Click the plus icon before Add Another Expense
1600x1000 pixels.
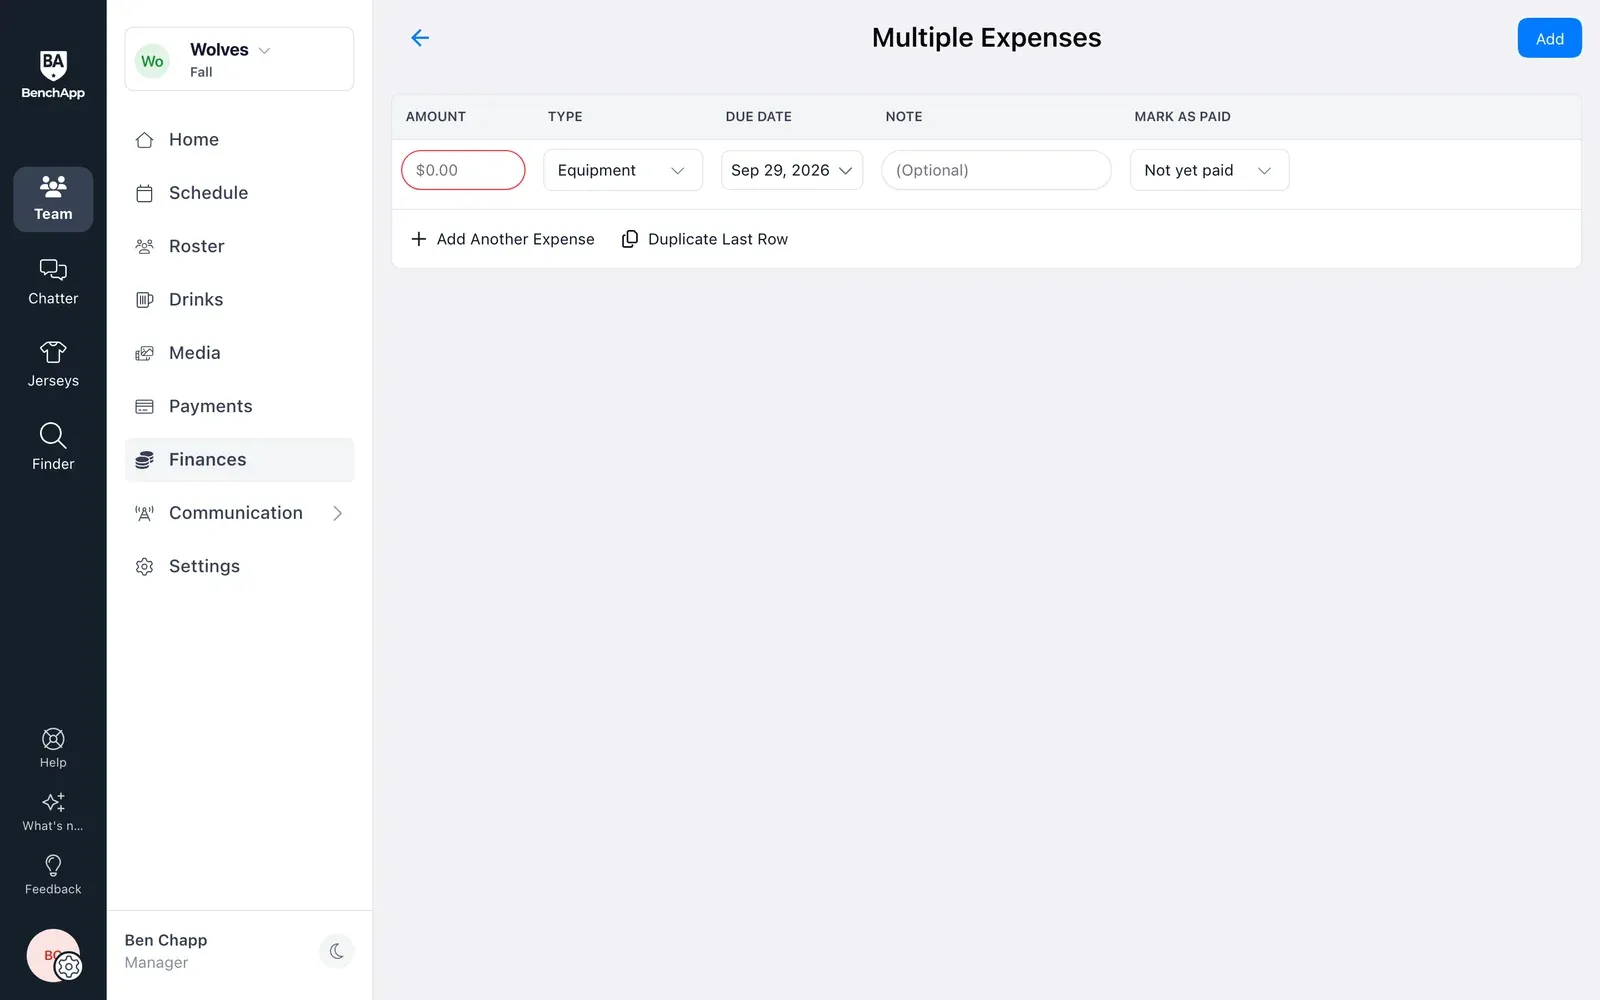coord(419,239)
